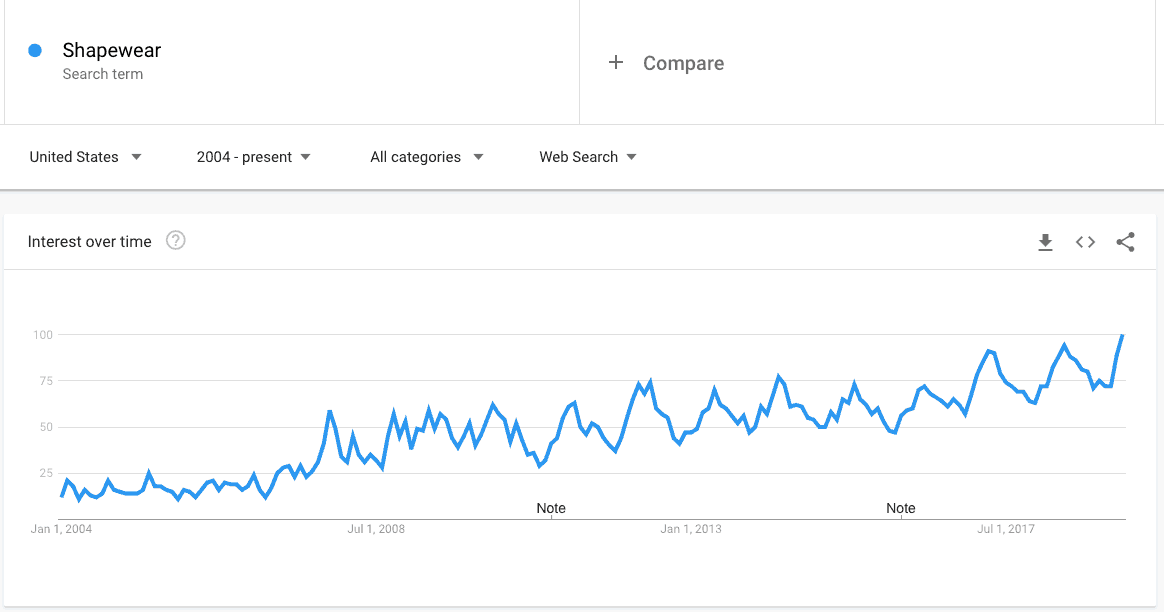Click the blue dot beside Shapewear
Image resolution: width=1164 pixels, height=612 pixels.
(35, 51)
